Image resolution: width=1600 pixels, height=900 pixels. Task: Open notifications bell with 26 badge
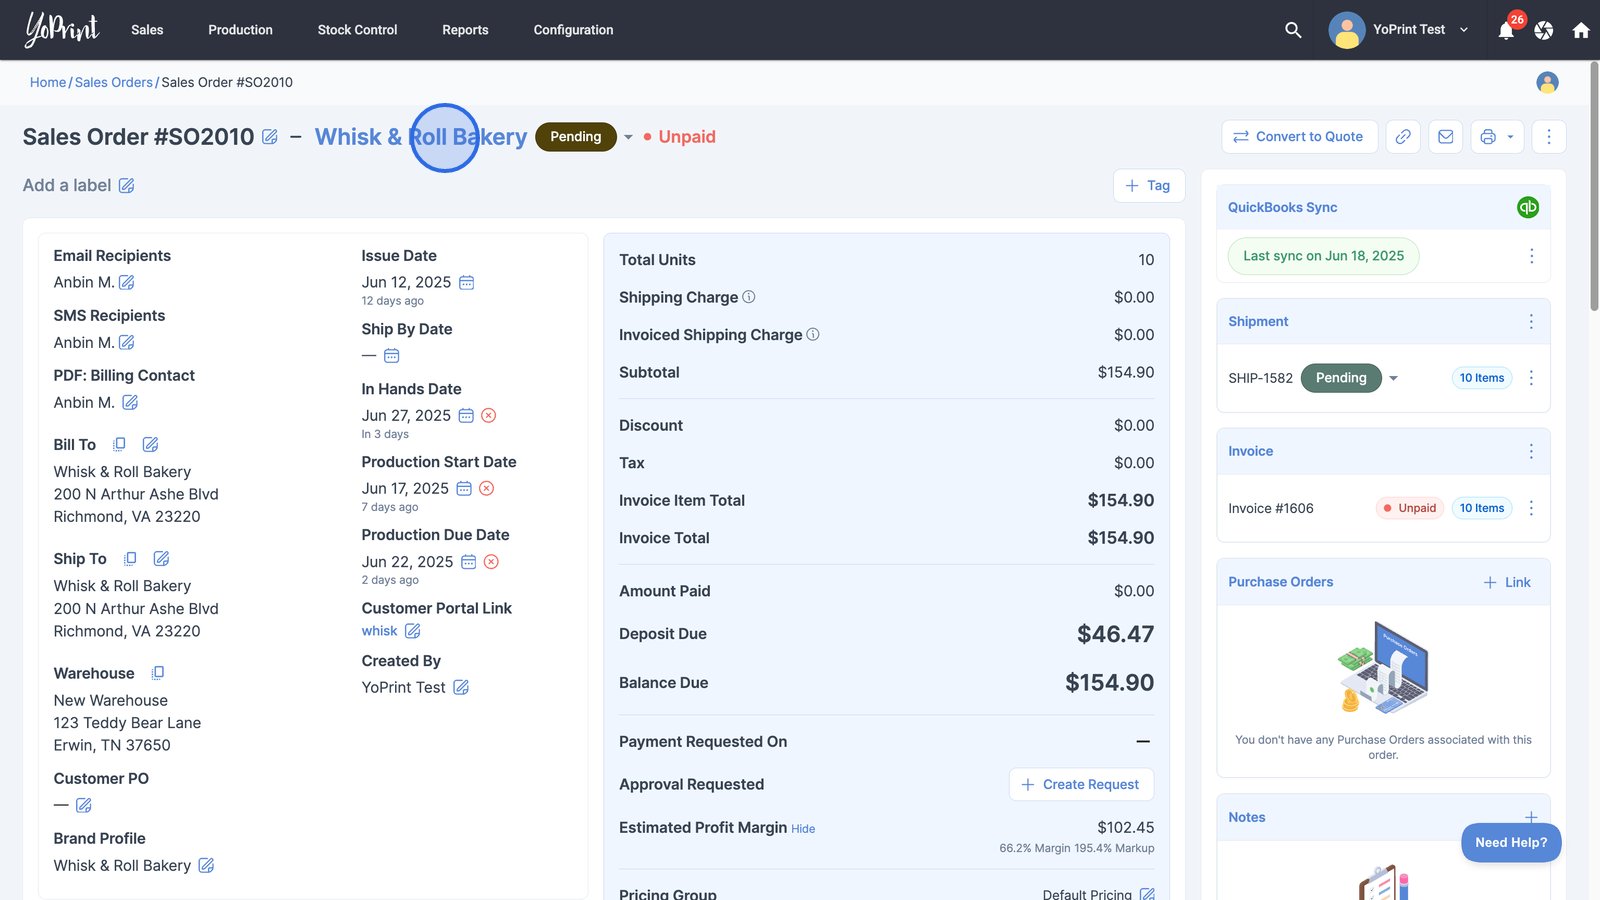click(1506, 30)
